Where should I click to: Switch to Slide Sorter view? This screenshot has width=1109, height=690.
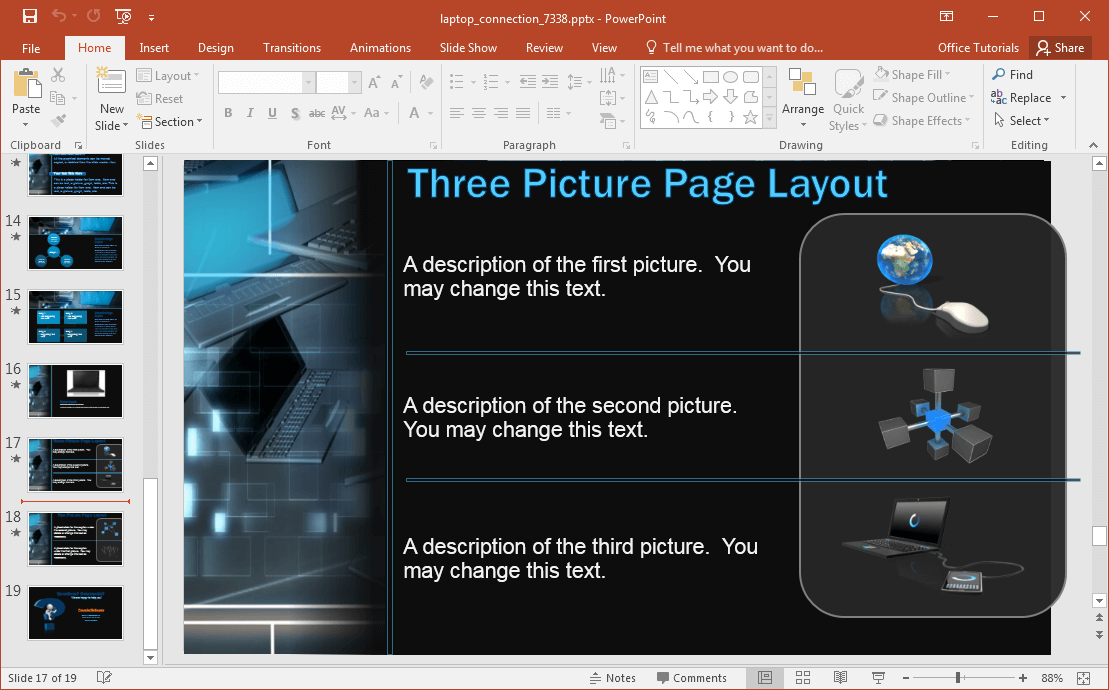(x=802, y=678)
